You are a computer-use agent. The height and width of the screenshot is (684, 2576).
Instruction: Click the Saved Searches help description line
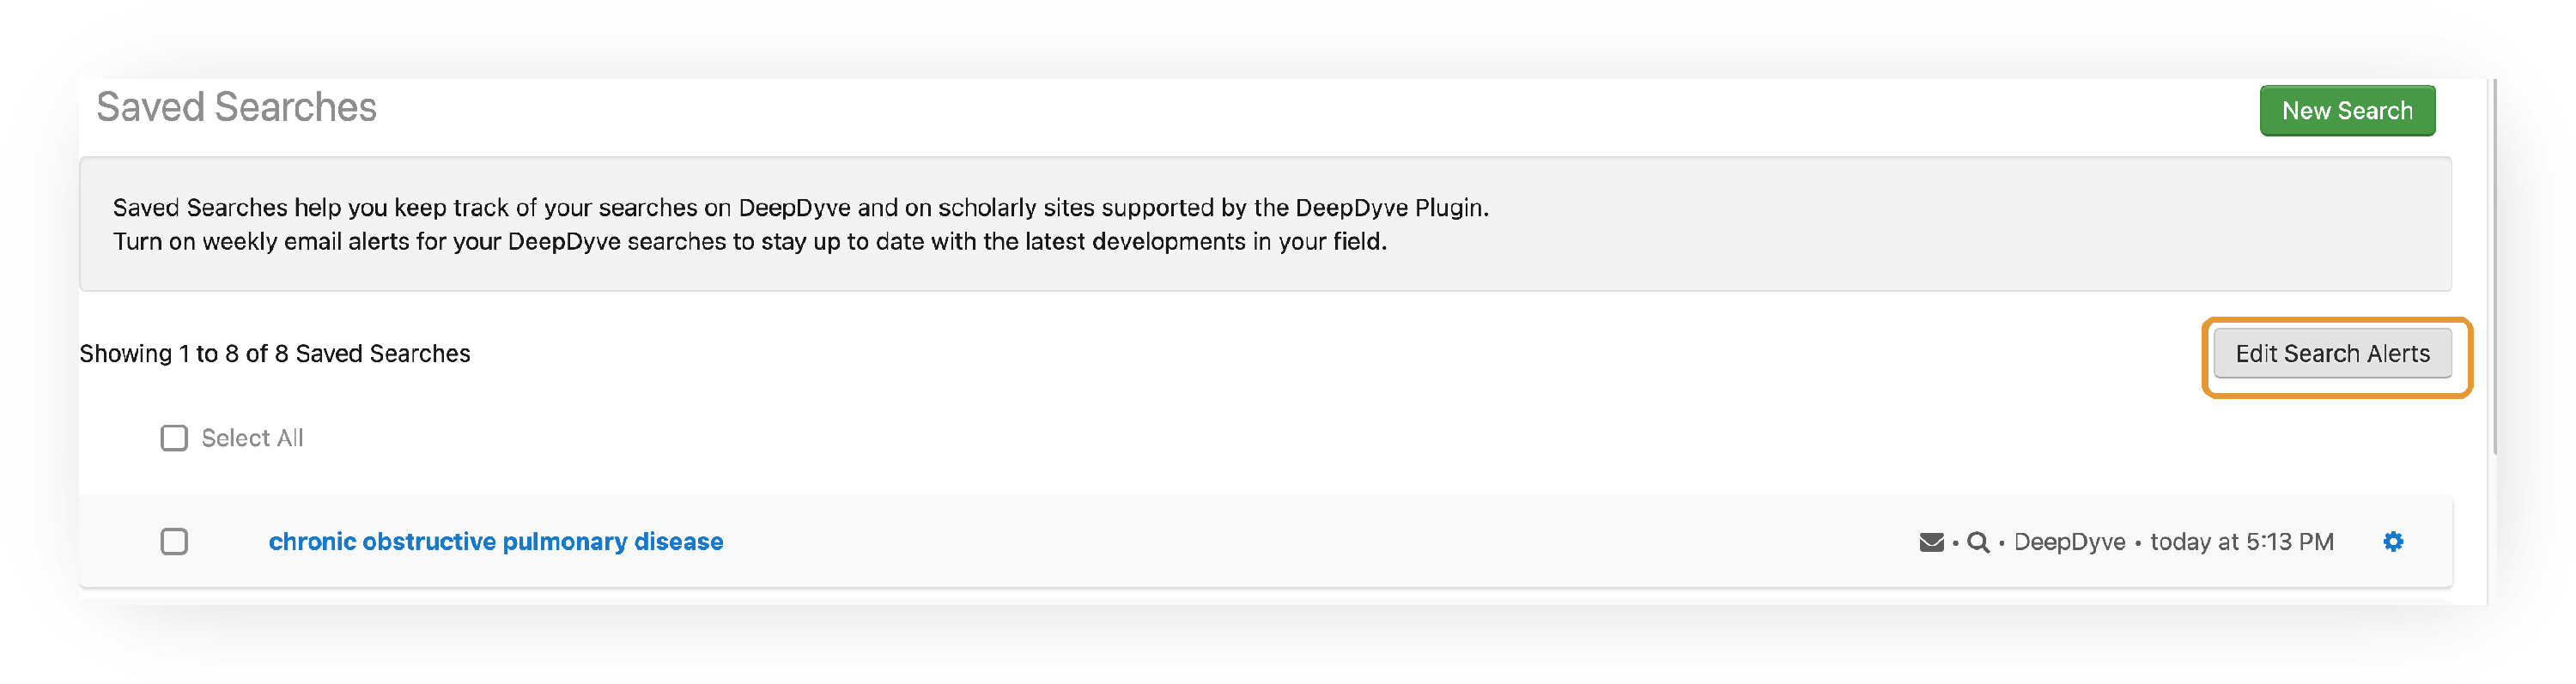pos(800,208)
